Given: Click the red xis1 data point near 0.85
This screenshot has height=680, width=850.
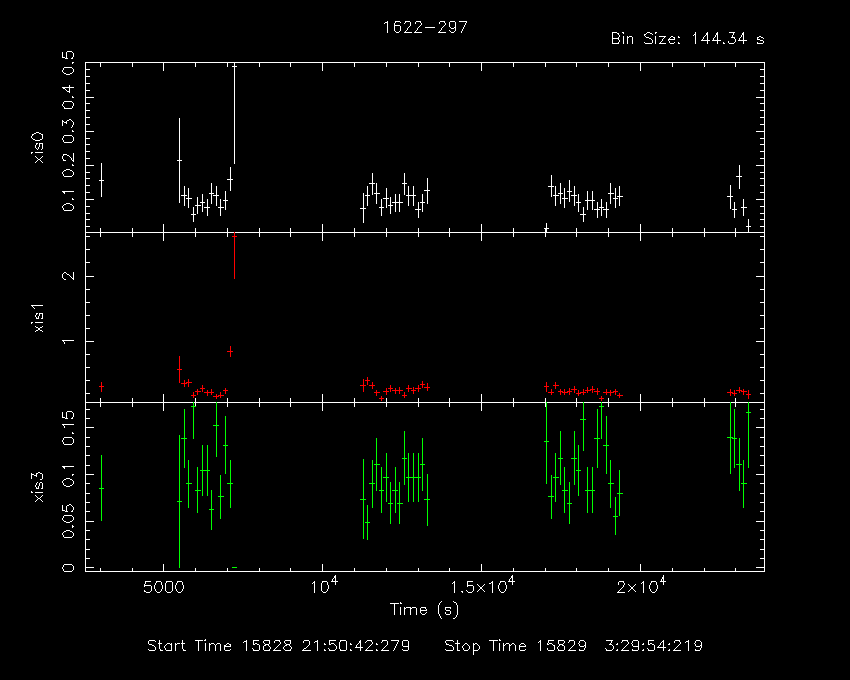Looking at the screenshot, I should [x=230, y=351].
